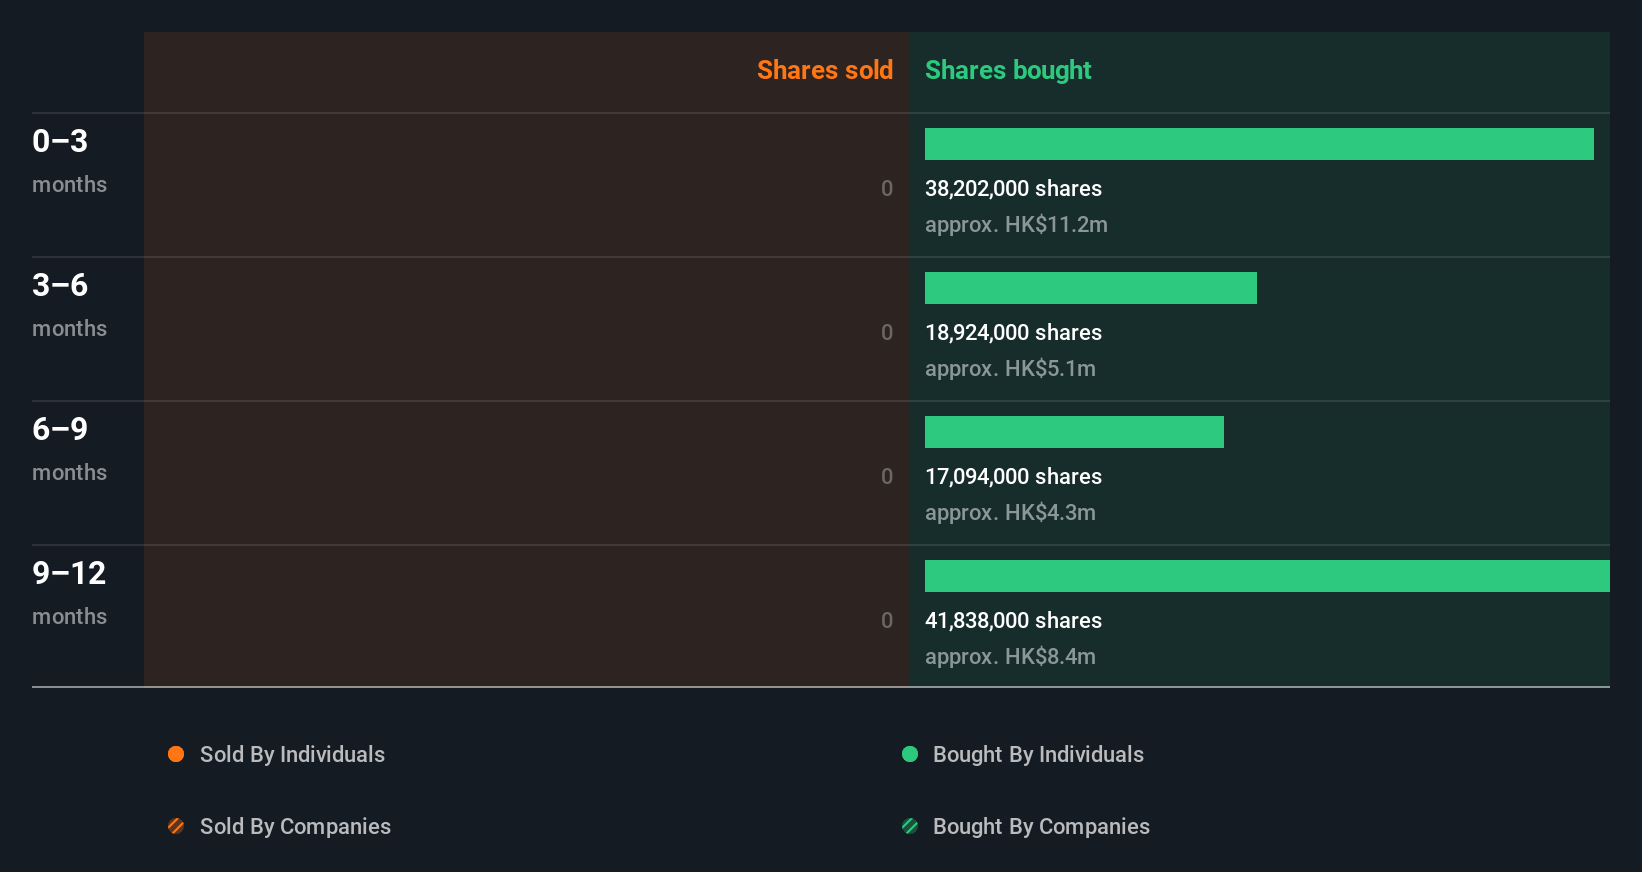Click the Shares sold column header

tap(825, 70)
